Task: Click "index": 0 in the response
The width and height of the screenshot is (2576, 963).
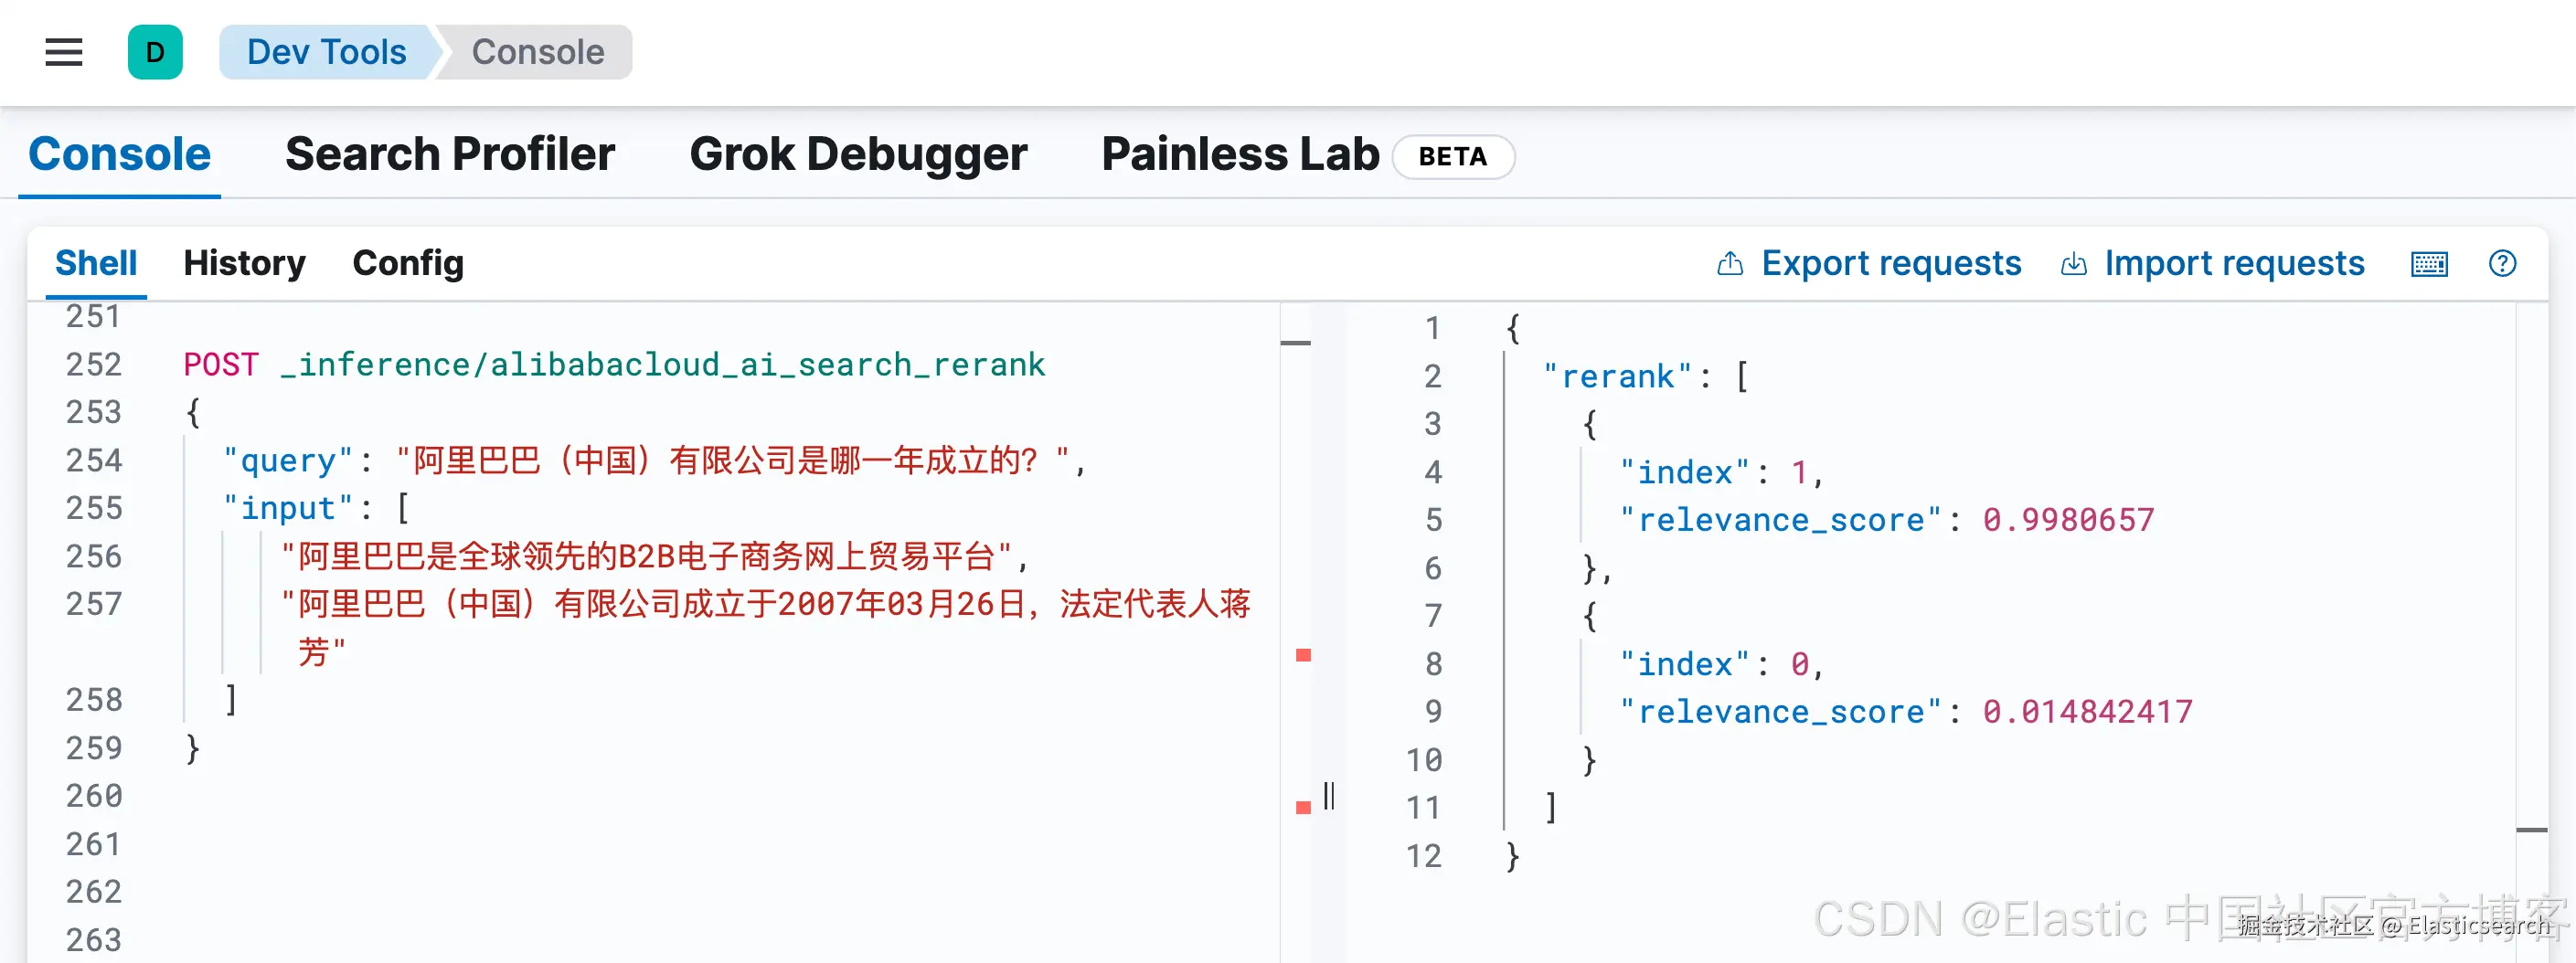Action: pos(1722,664)
